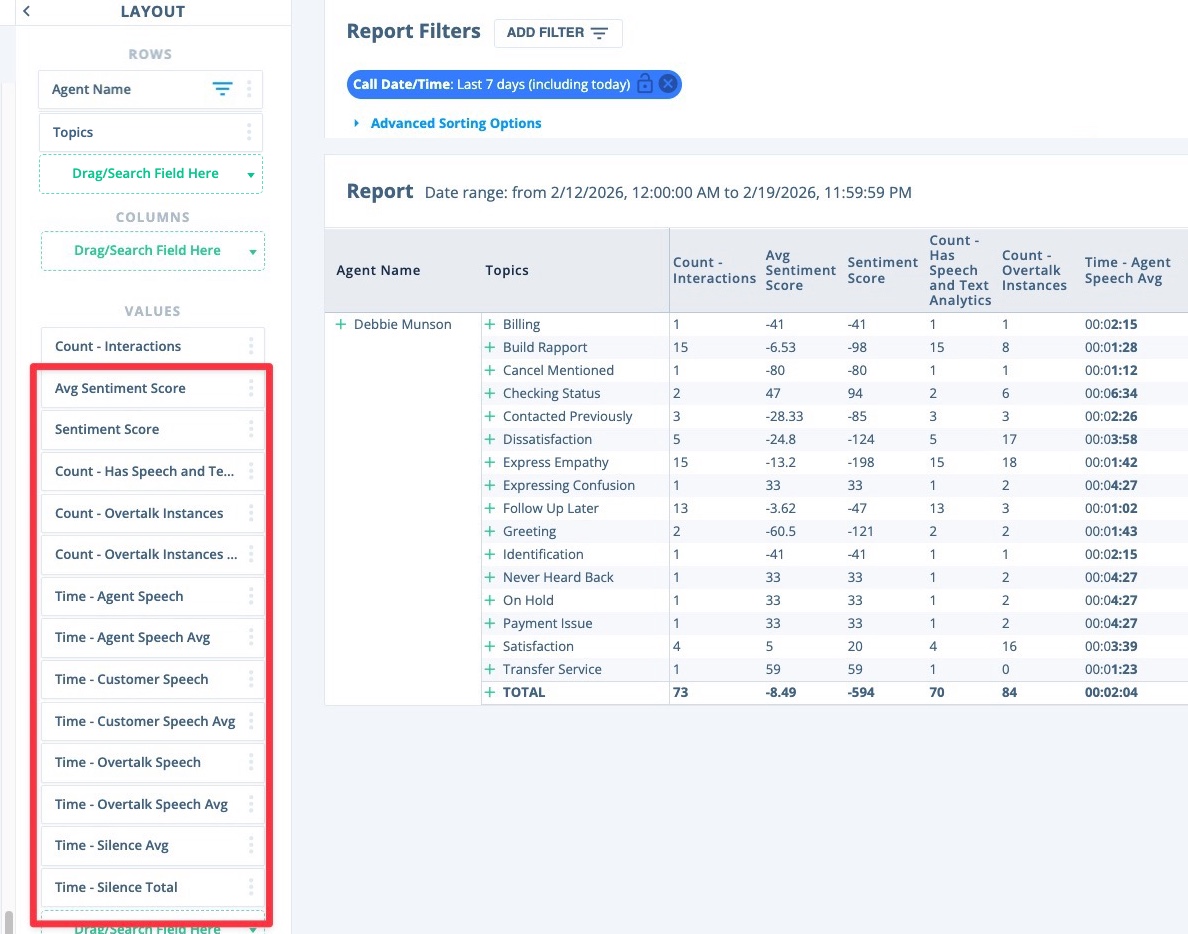Open drag handle menu for Topics field

[249, 133]
